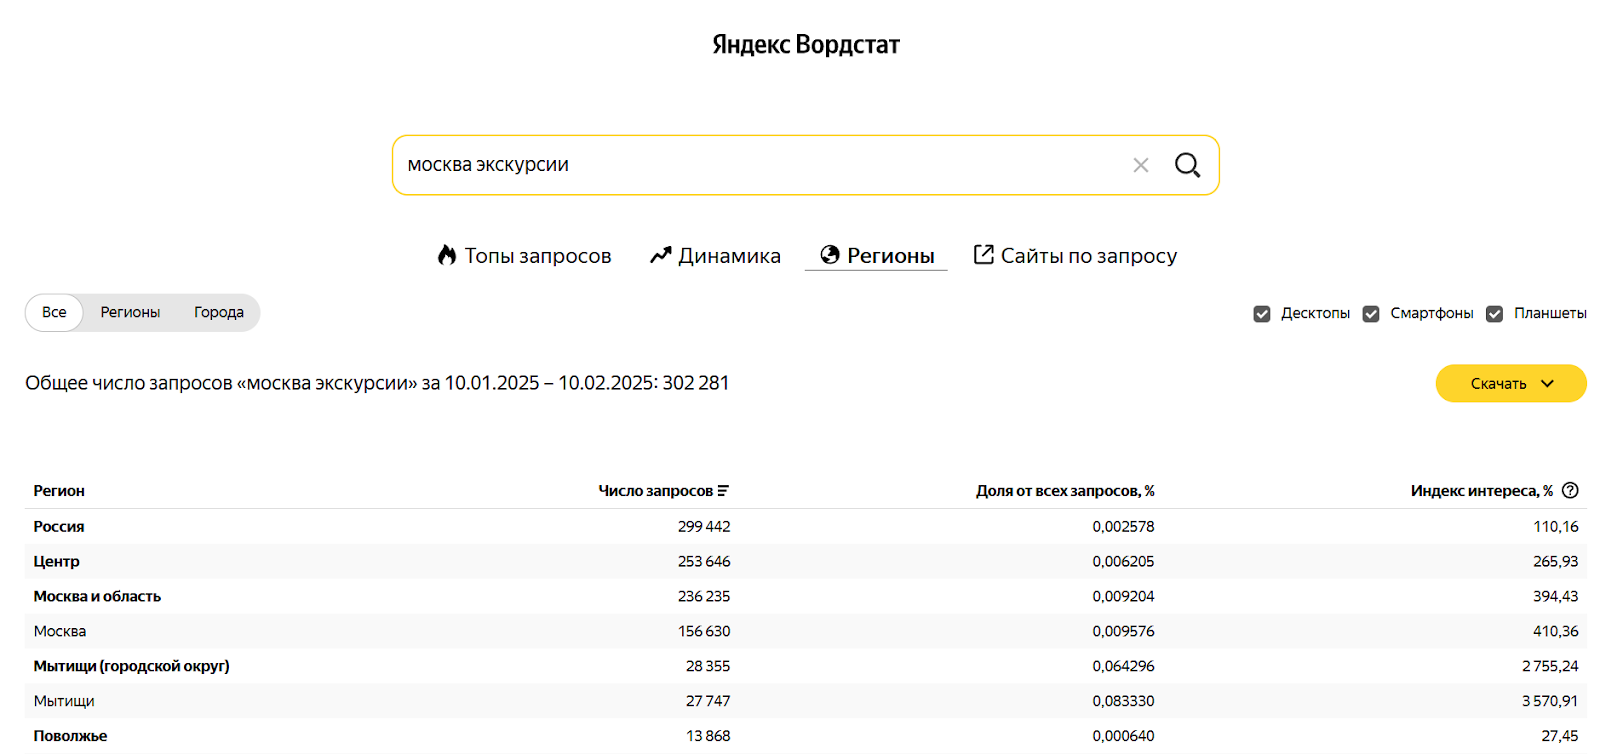Viewport: 1600px width, 754px height.
Task: Open the Индекс интереса help question icon
Action: click(1570, 490)
